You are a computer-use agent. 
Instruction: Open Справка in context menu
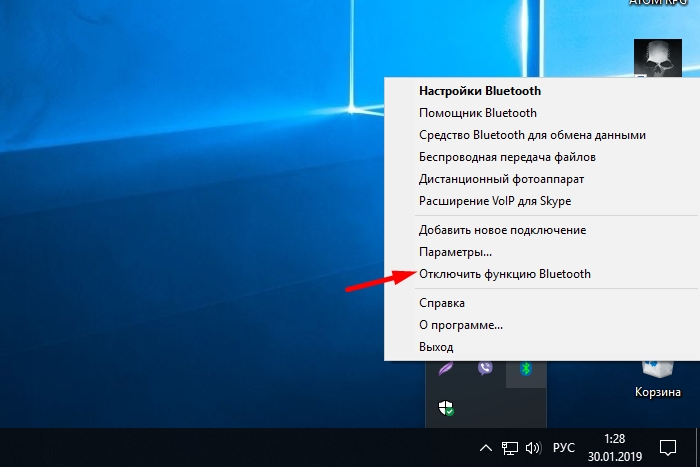tap(542, 303)
